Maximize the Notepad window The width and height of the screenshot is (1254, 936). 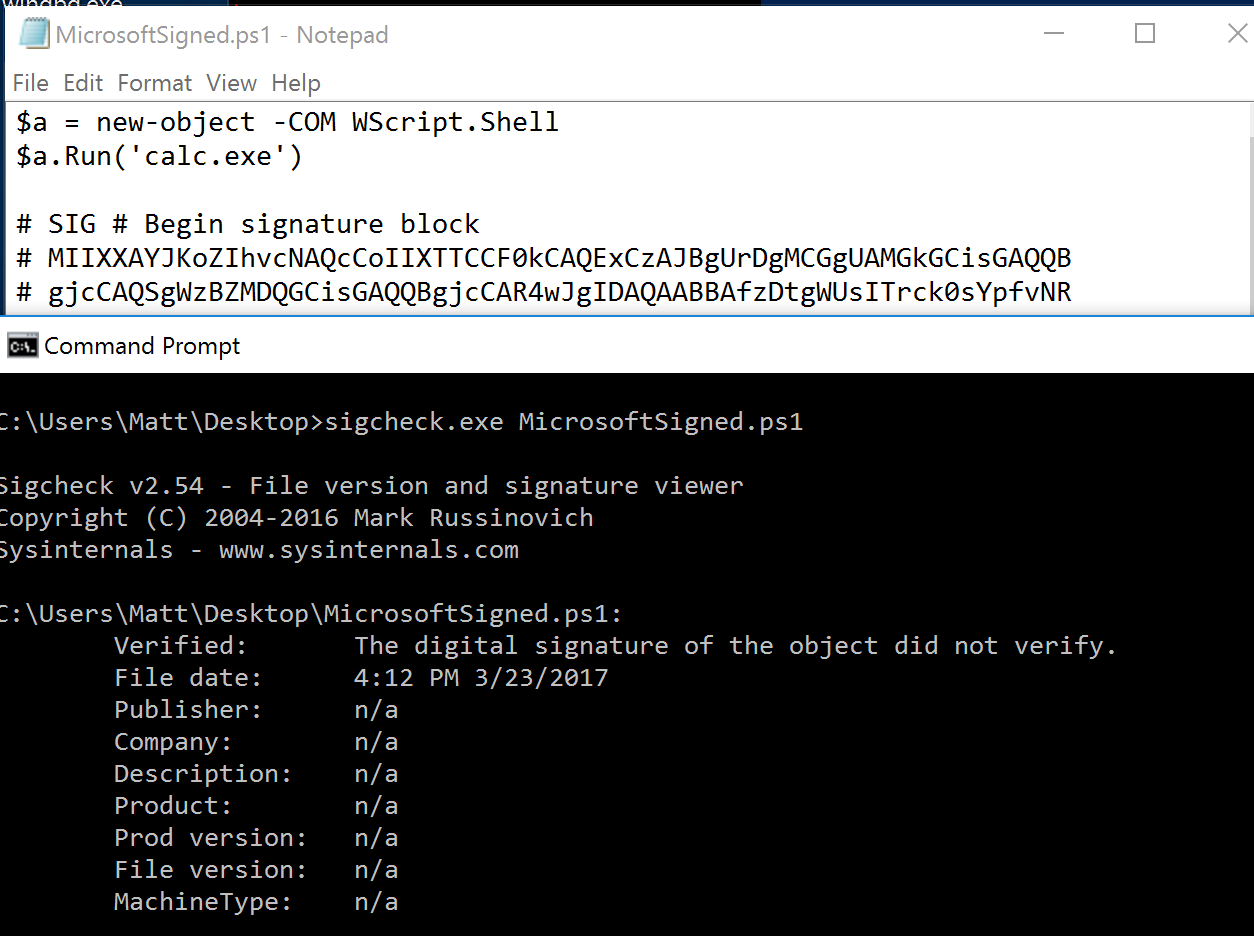click(1145, 34)
